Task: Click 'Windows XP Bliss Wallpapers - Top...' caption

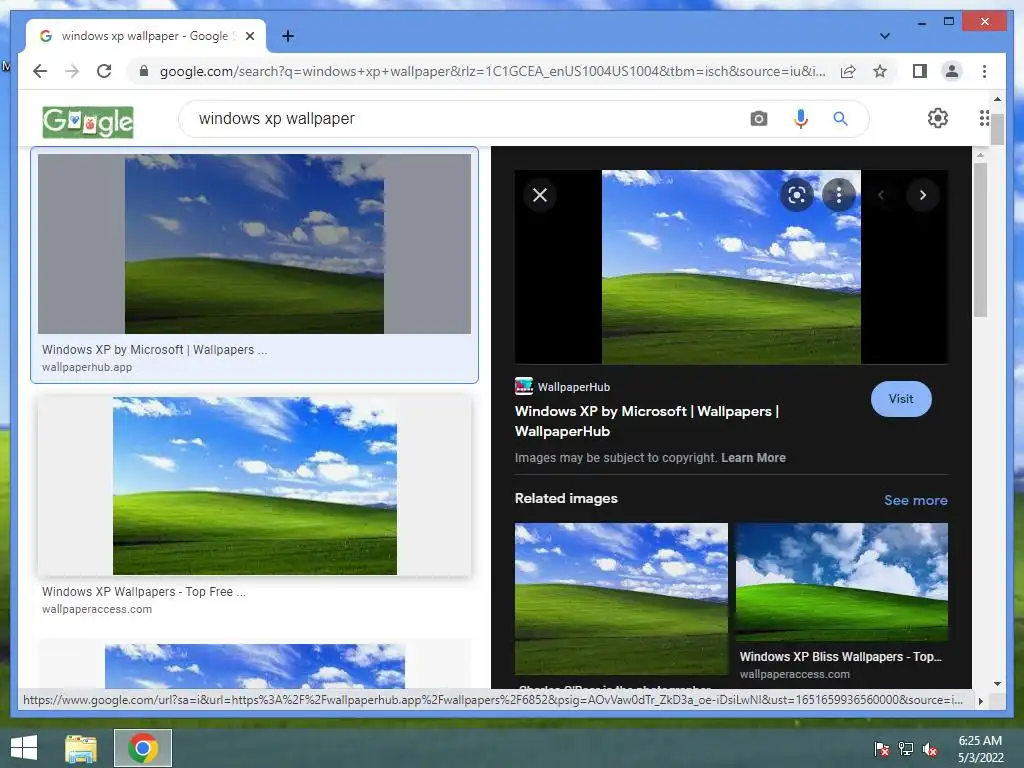Action: [840, 657]
